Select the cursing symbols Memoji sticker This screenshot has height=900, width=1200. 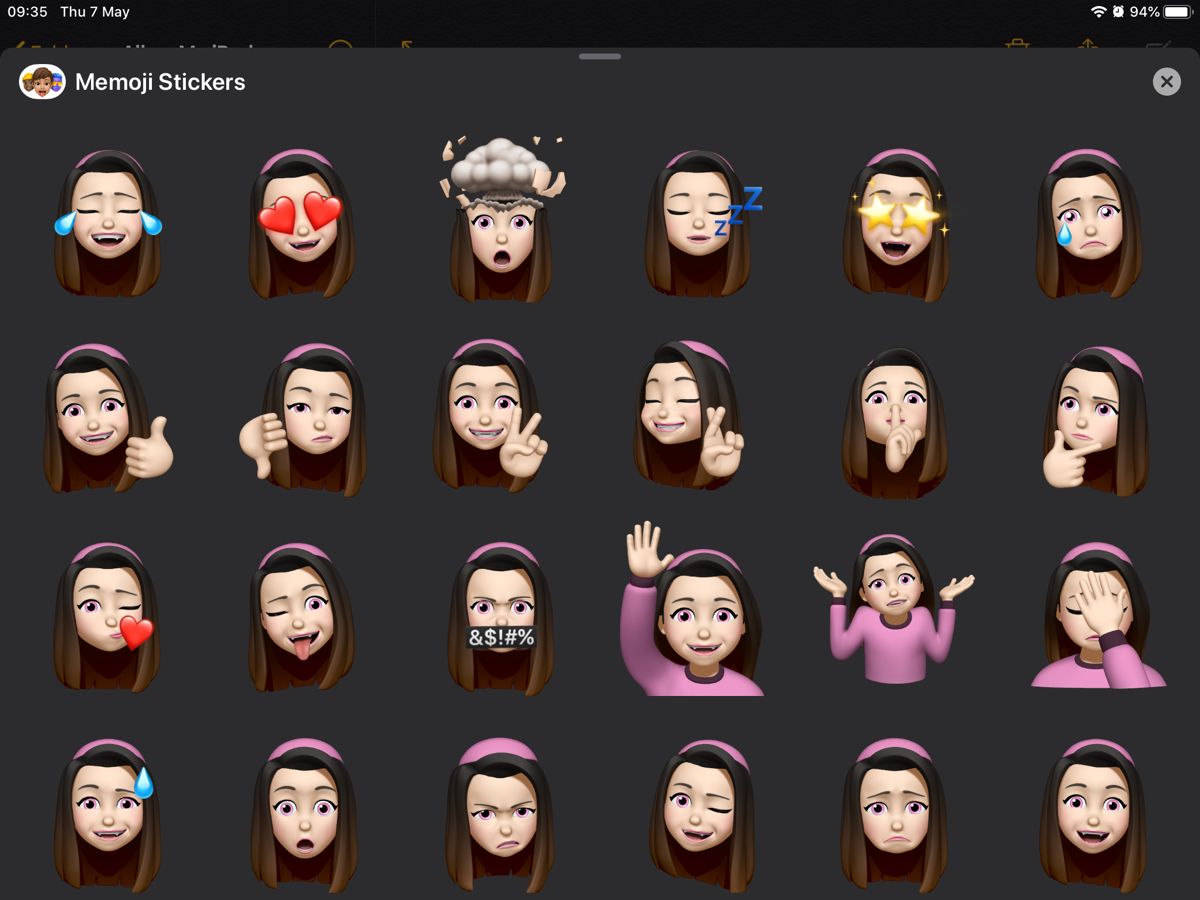(500, 617)
